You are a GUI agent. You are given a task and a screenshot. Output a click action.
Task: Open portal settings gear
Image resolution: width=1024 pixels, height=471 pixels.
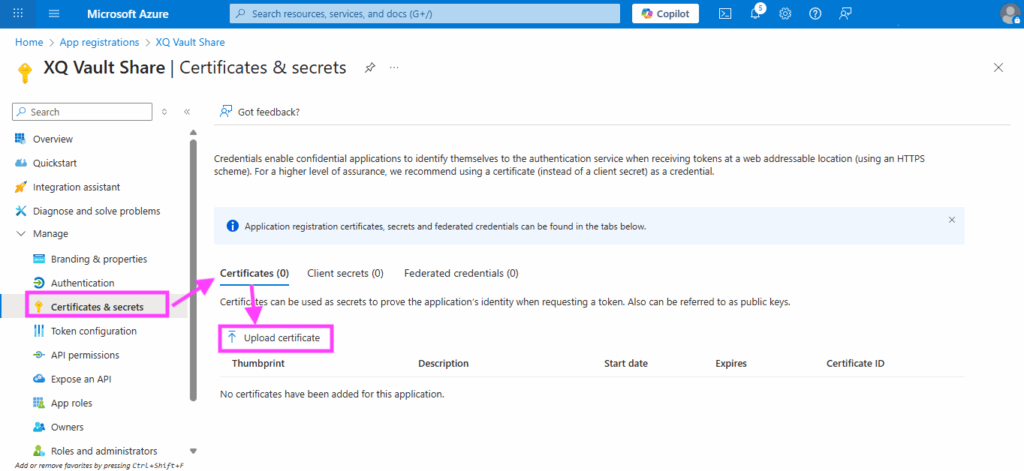click(786, 13)
